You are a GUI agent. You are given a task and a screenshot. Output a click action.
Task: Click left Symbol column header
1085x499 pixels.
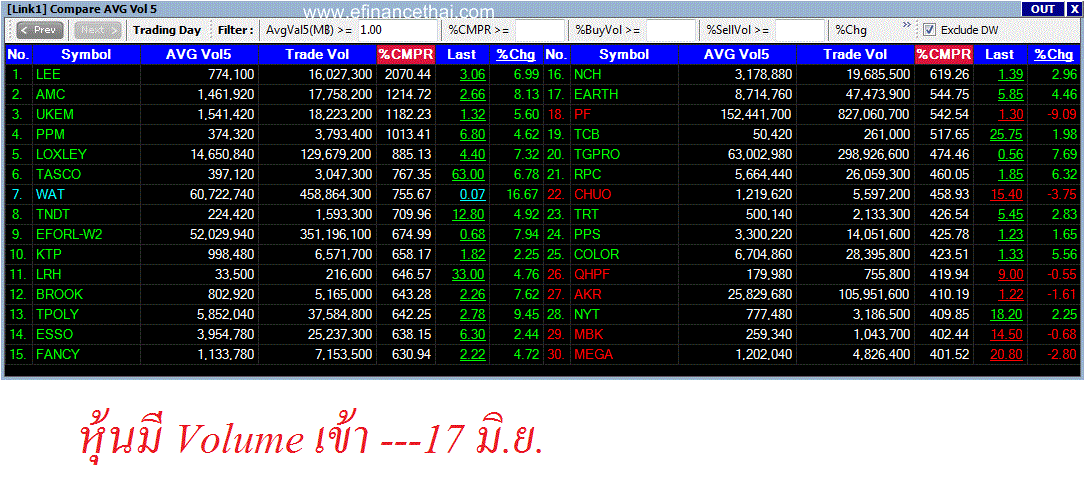(86, 55)
